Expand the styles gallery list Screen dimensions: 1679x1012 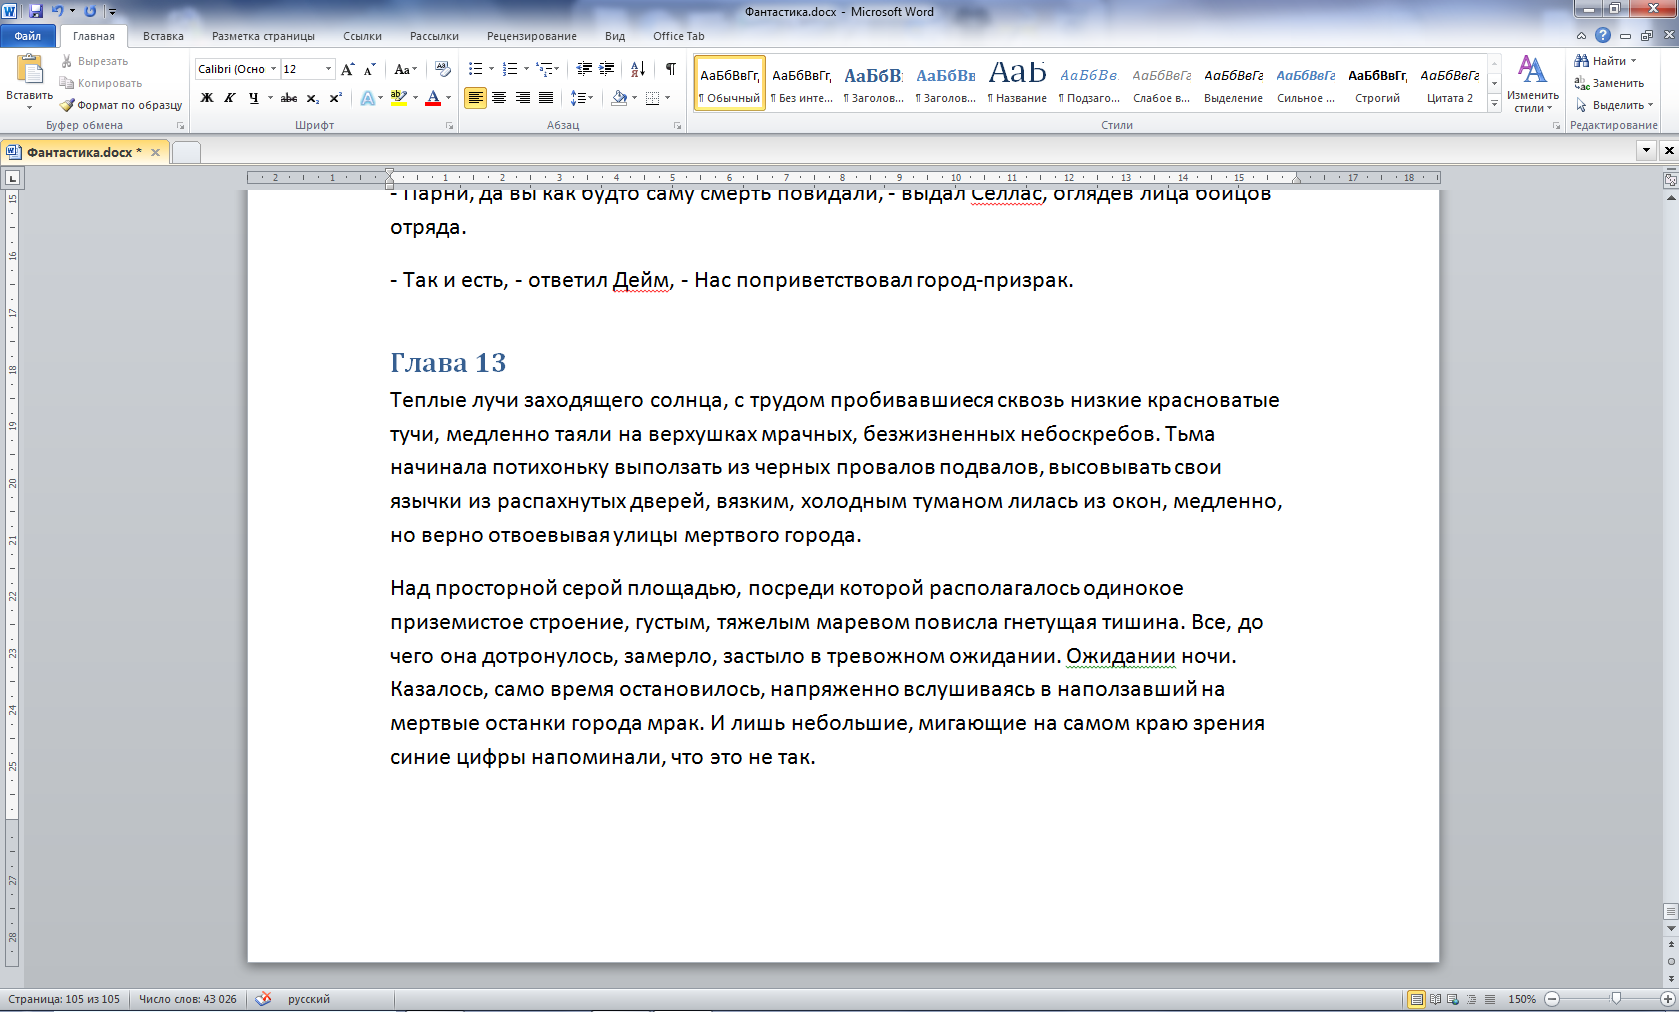tap(1494, 103)
